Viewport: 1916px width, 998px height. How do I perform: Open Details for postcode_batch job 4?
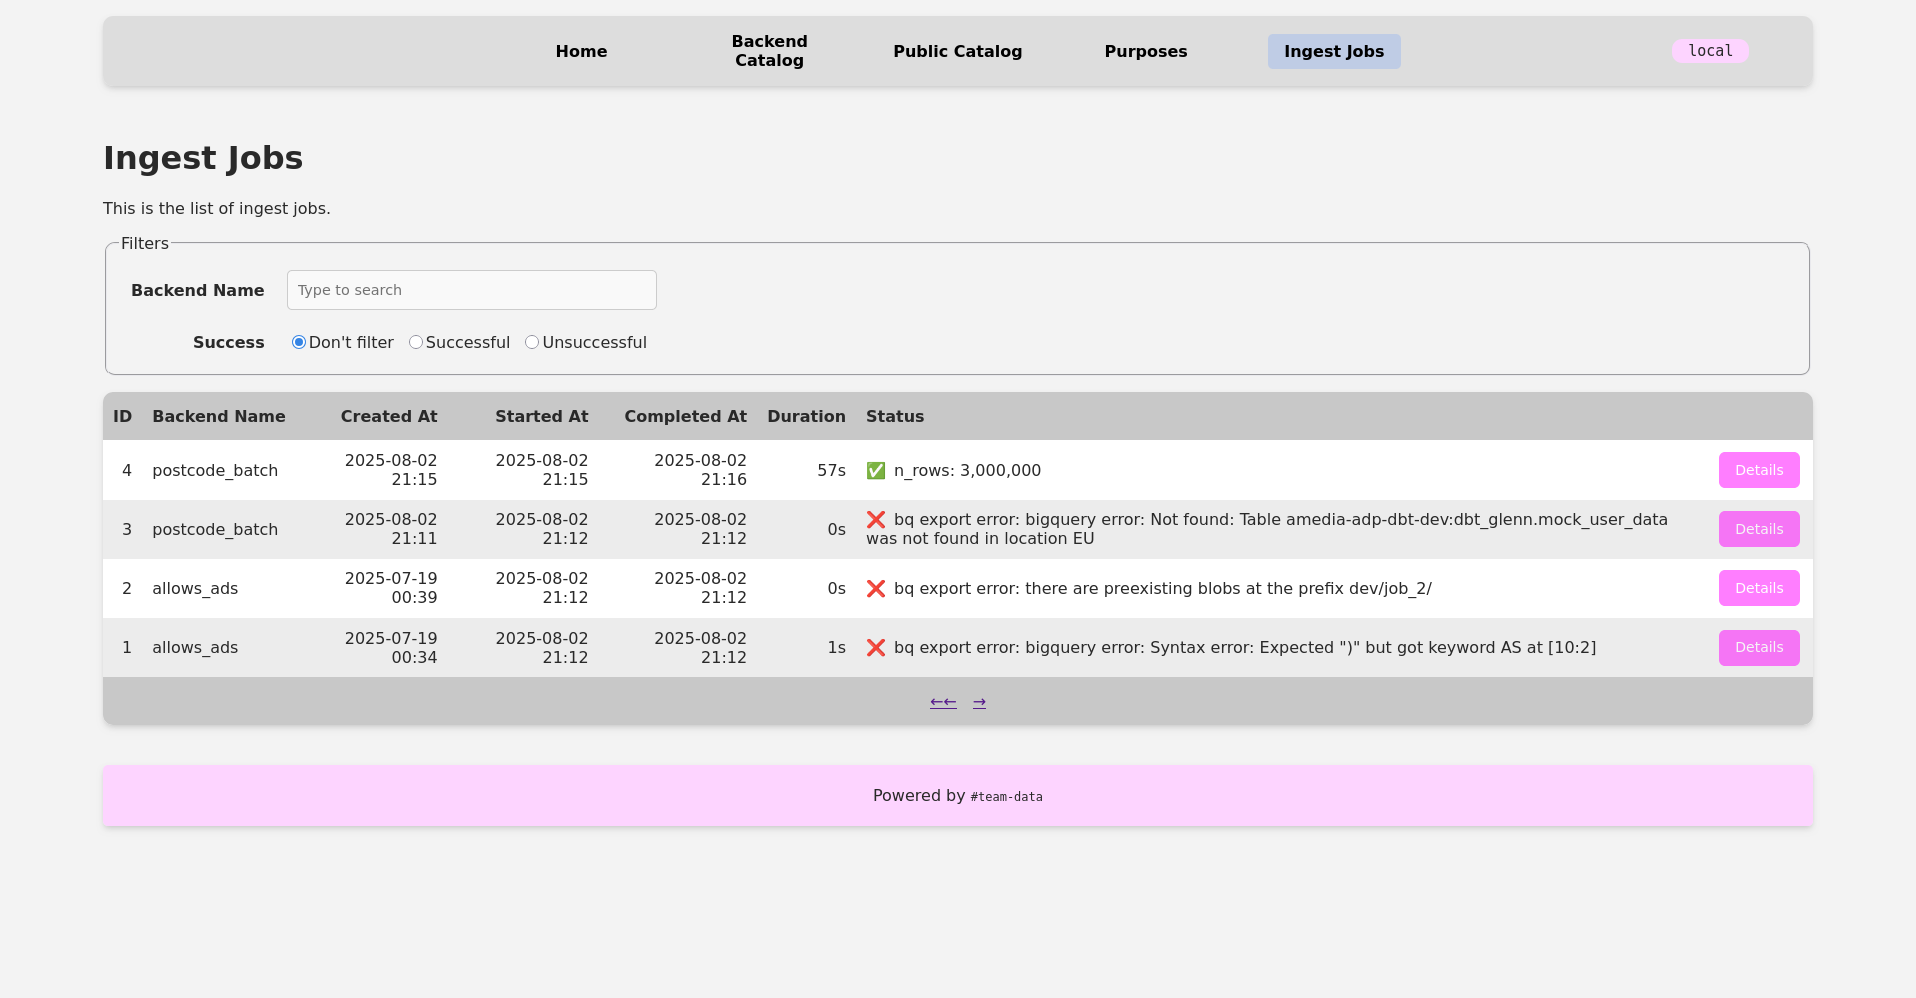click(x=1758, y=470)
